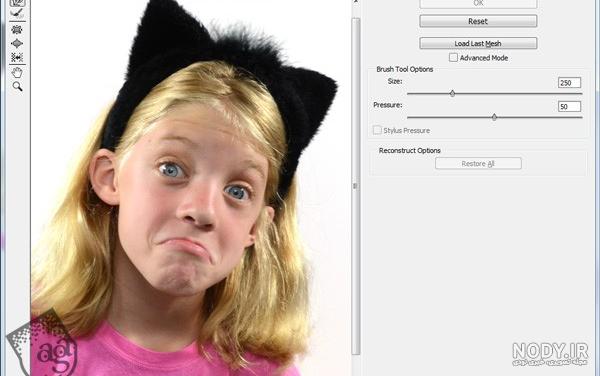Screen dimensions: 600x376
Task: Select the Push Left tool
Action: coord(17,57)
